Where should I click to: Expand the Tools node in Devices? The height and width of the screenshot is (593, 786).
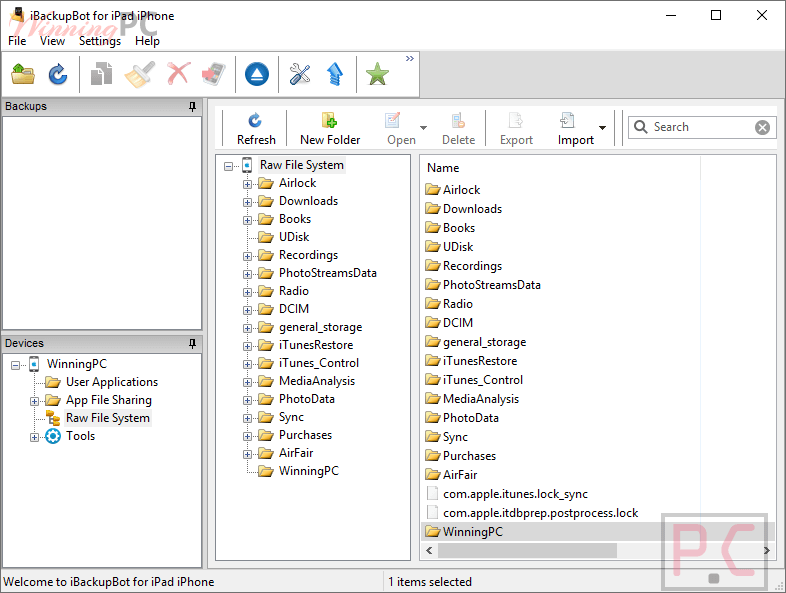(x=34, y=437)
